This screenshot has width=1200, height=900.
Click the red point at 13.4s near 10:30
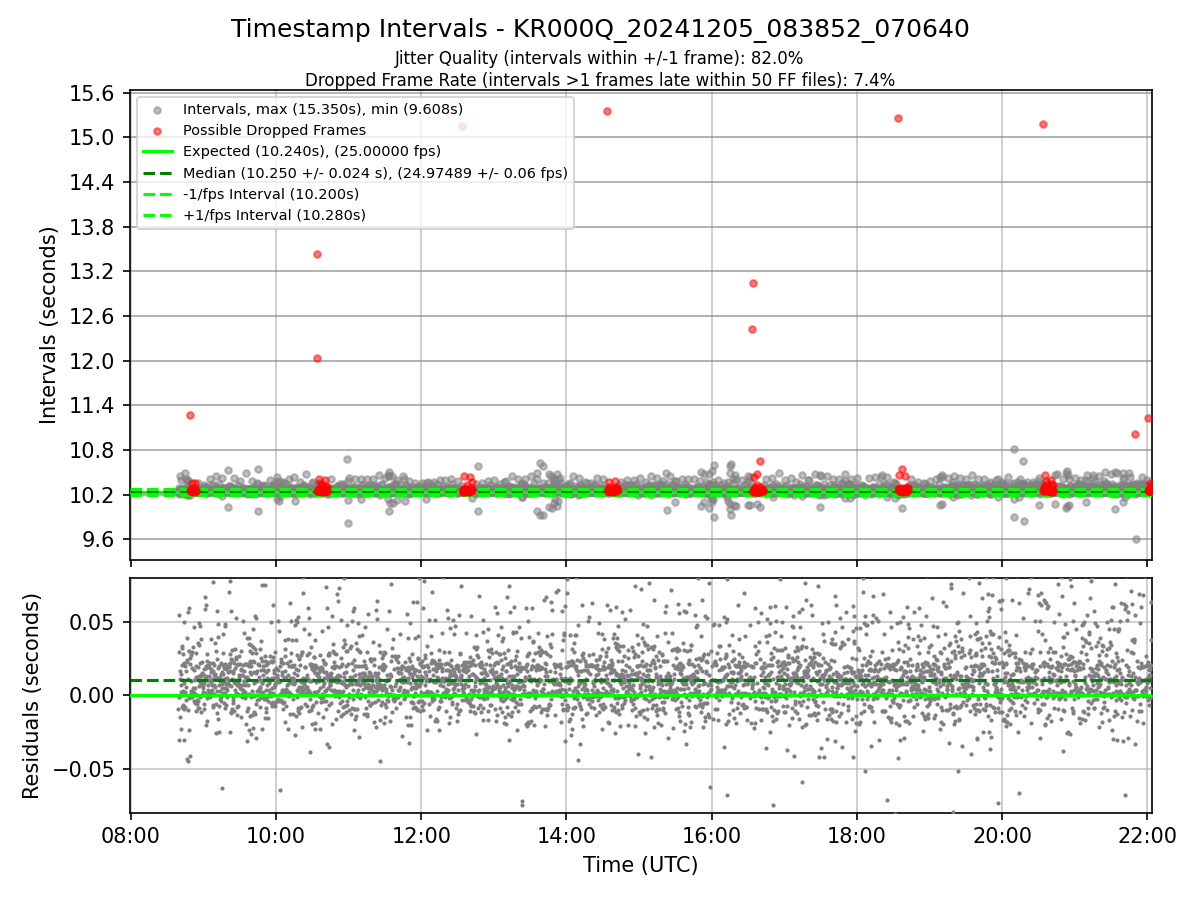coord(317,254)
